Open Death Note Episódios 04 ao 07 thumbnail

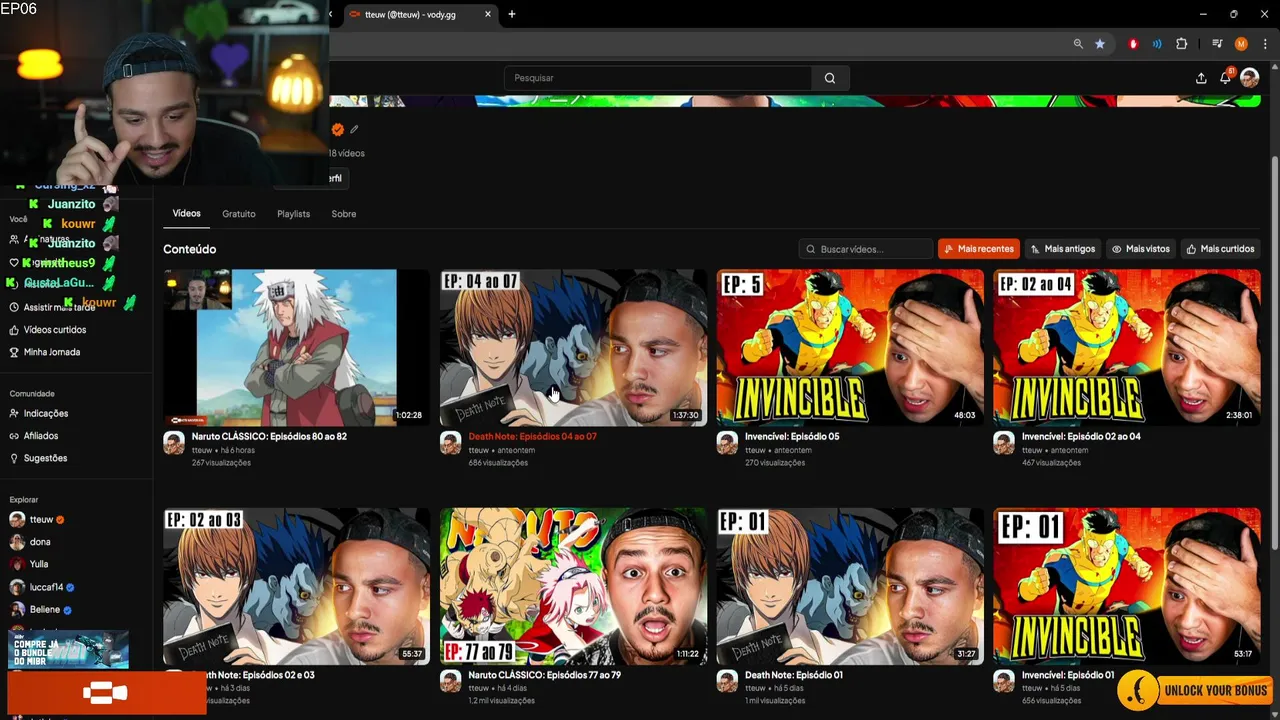(x=573, y=348)
